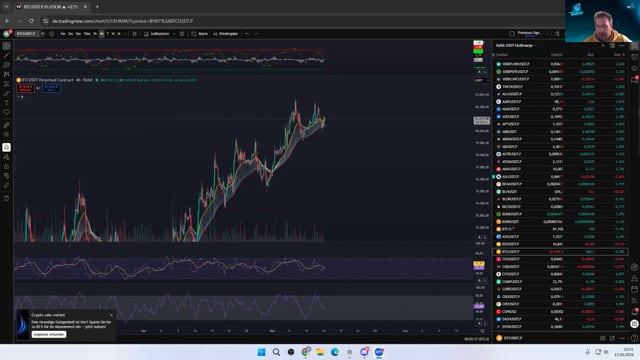Open File Explorer from taskbar
This screenshot has height=360, width=640.
(320, 352)
